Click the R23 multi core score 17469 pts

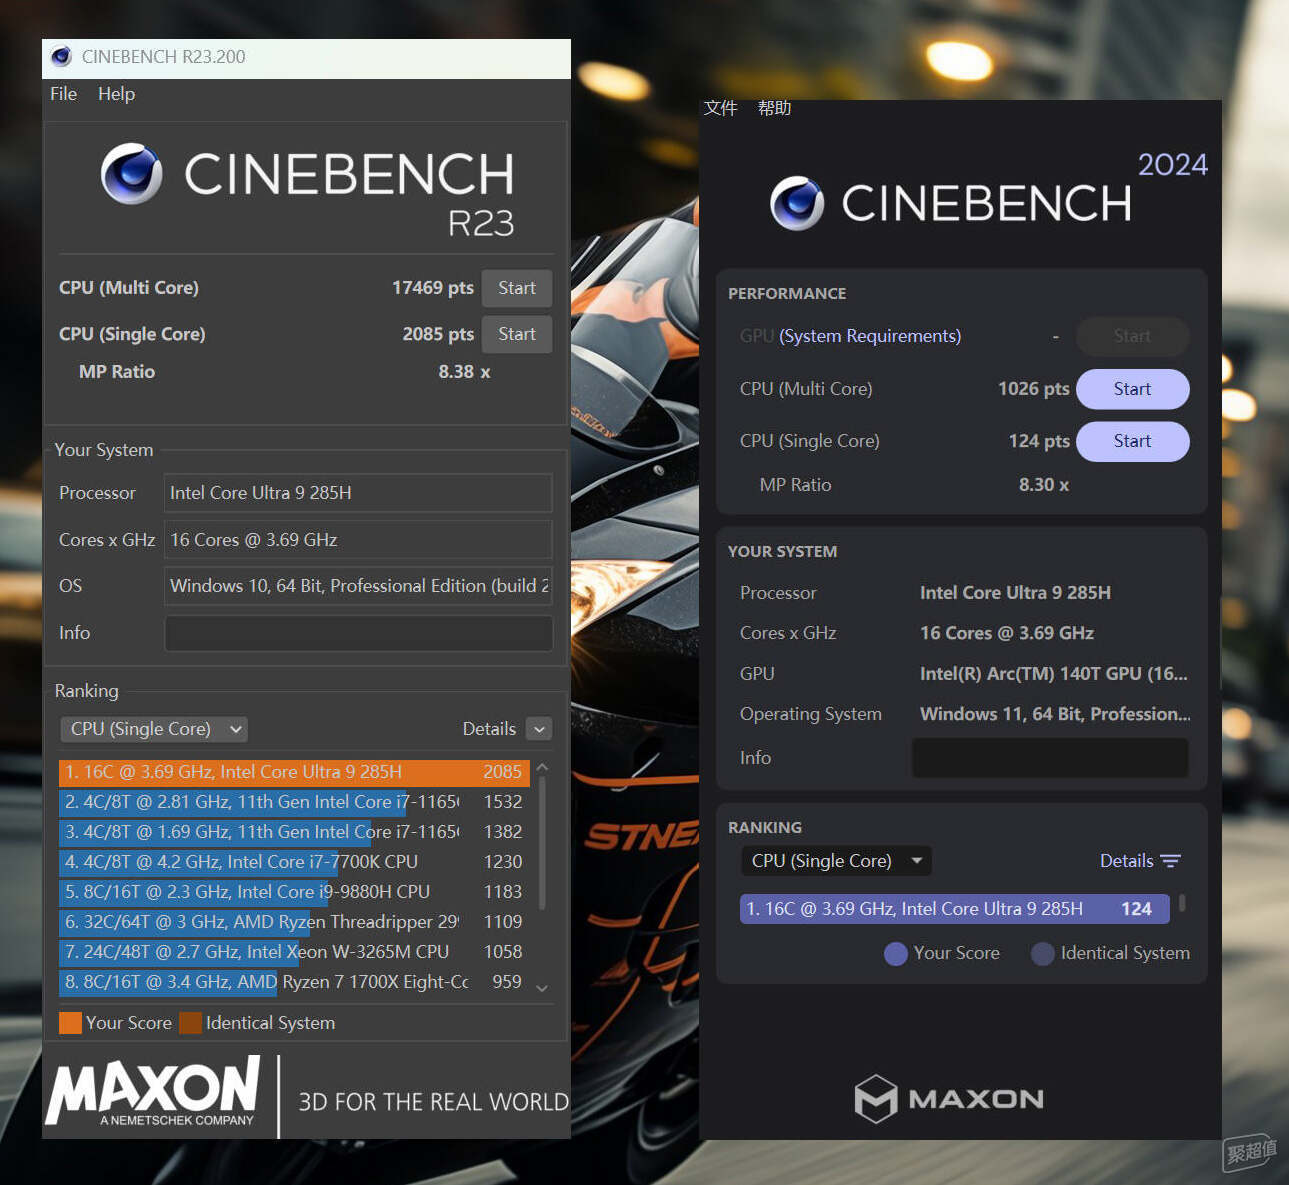pos(433,288)
